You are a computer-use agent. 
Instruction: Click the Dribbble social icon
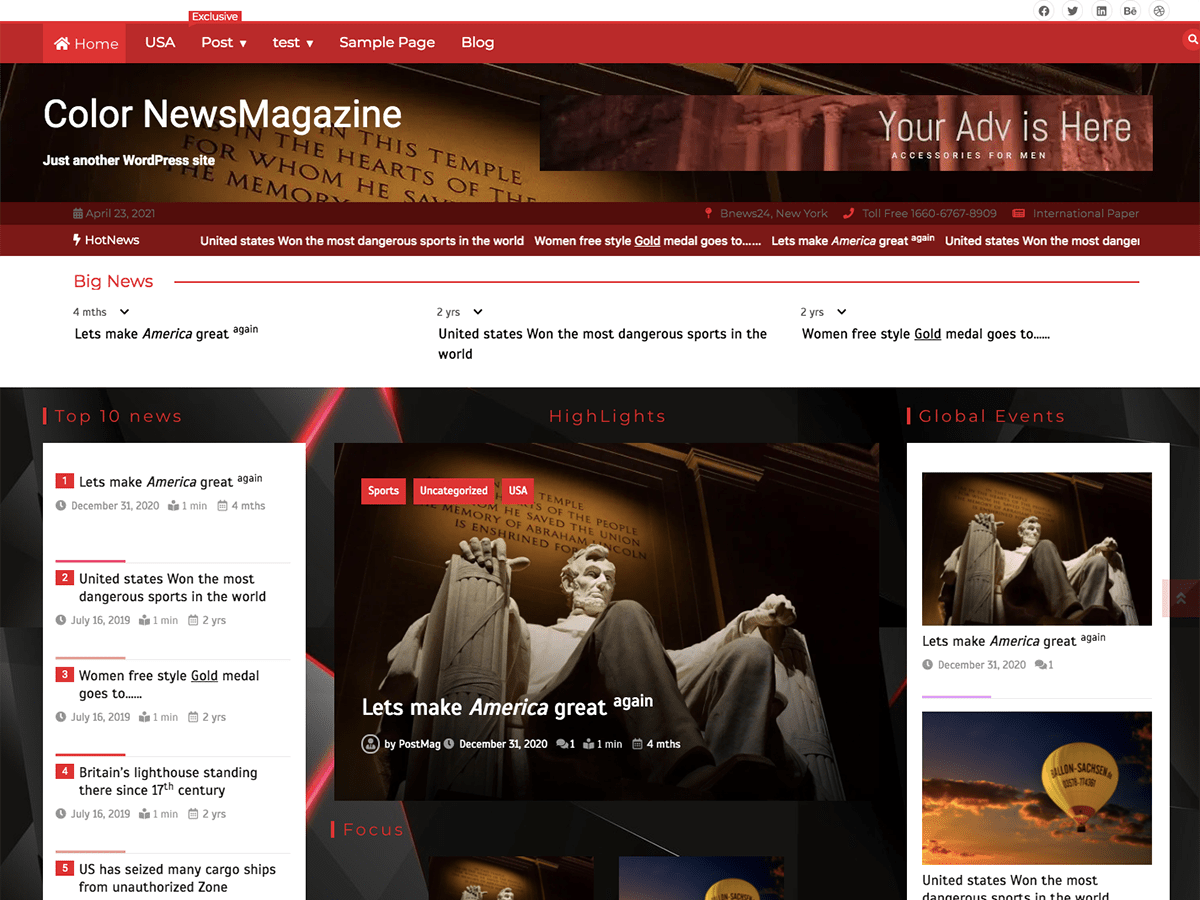pos(1159,11)
